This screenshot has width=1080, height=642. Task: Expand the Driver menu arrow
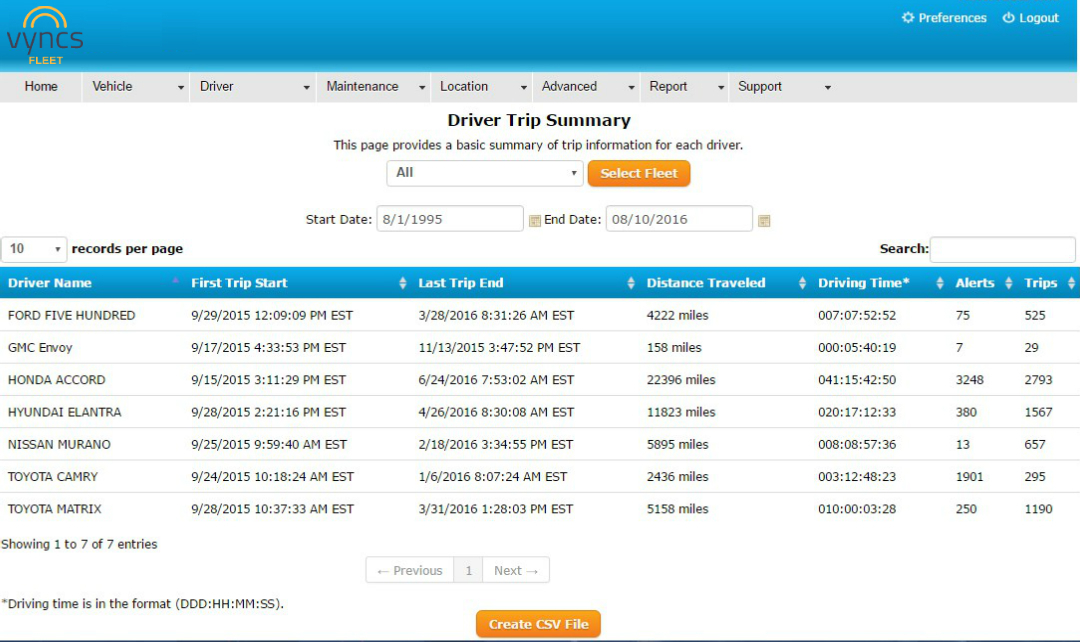point(307,88)
